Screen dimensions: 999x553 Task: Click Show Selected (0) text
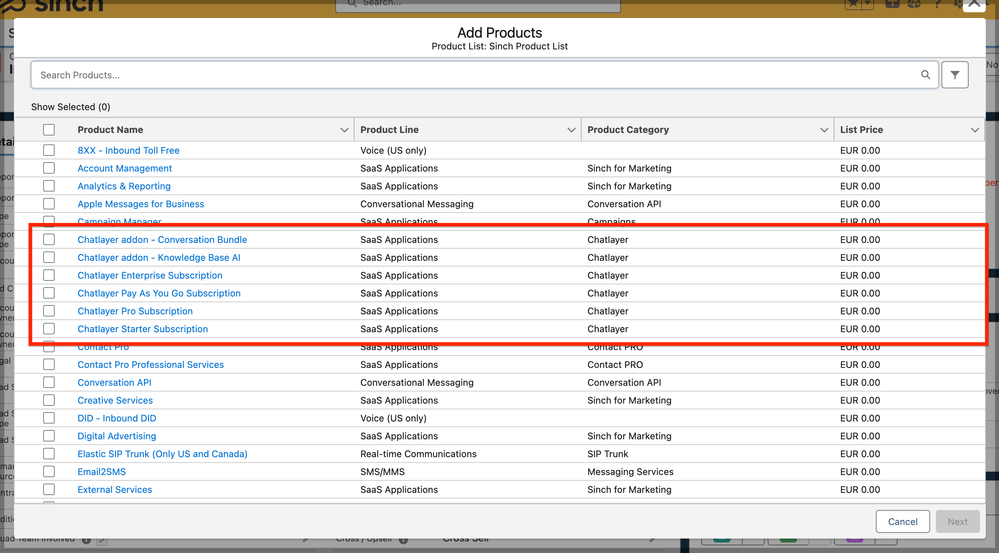coord(71,107)
